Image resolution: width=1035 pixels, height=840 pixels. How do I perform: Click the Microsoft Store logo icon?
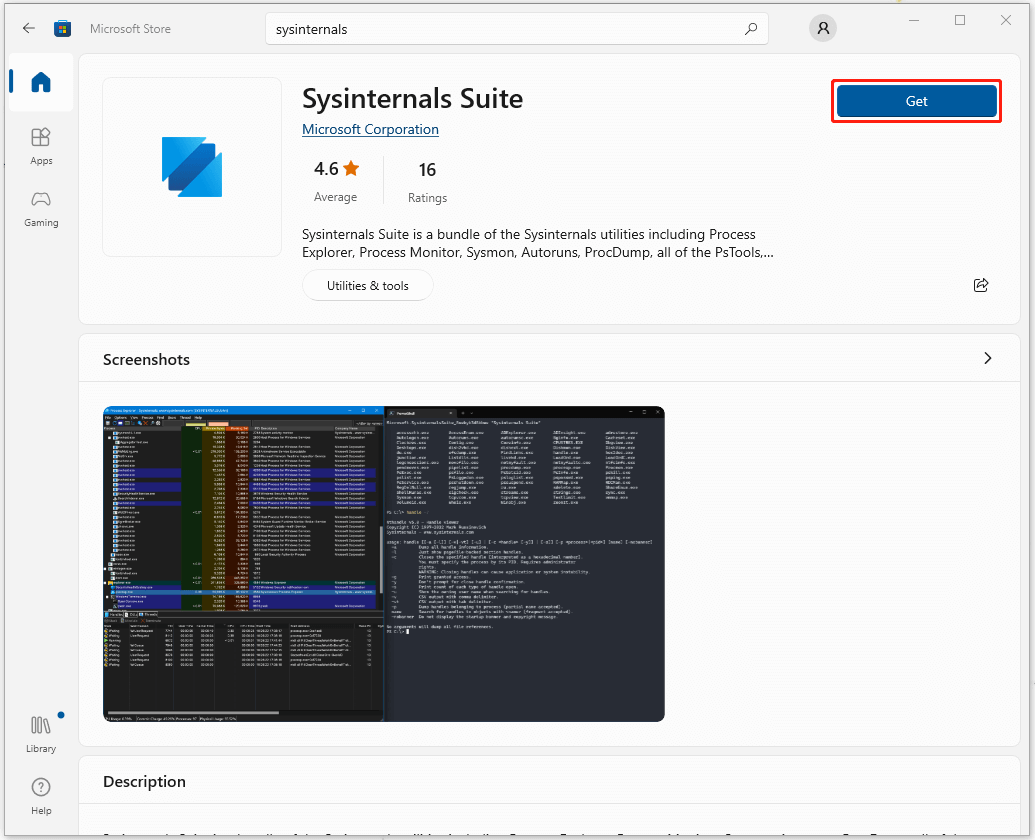(x=63, y=28)
